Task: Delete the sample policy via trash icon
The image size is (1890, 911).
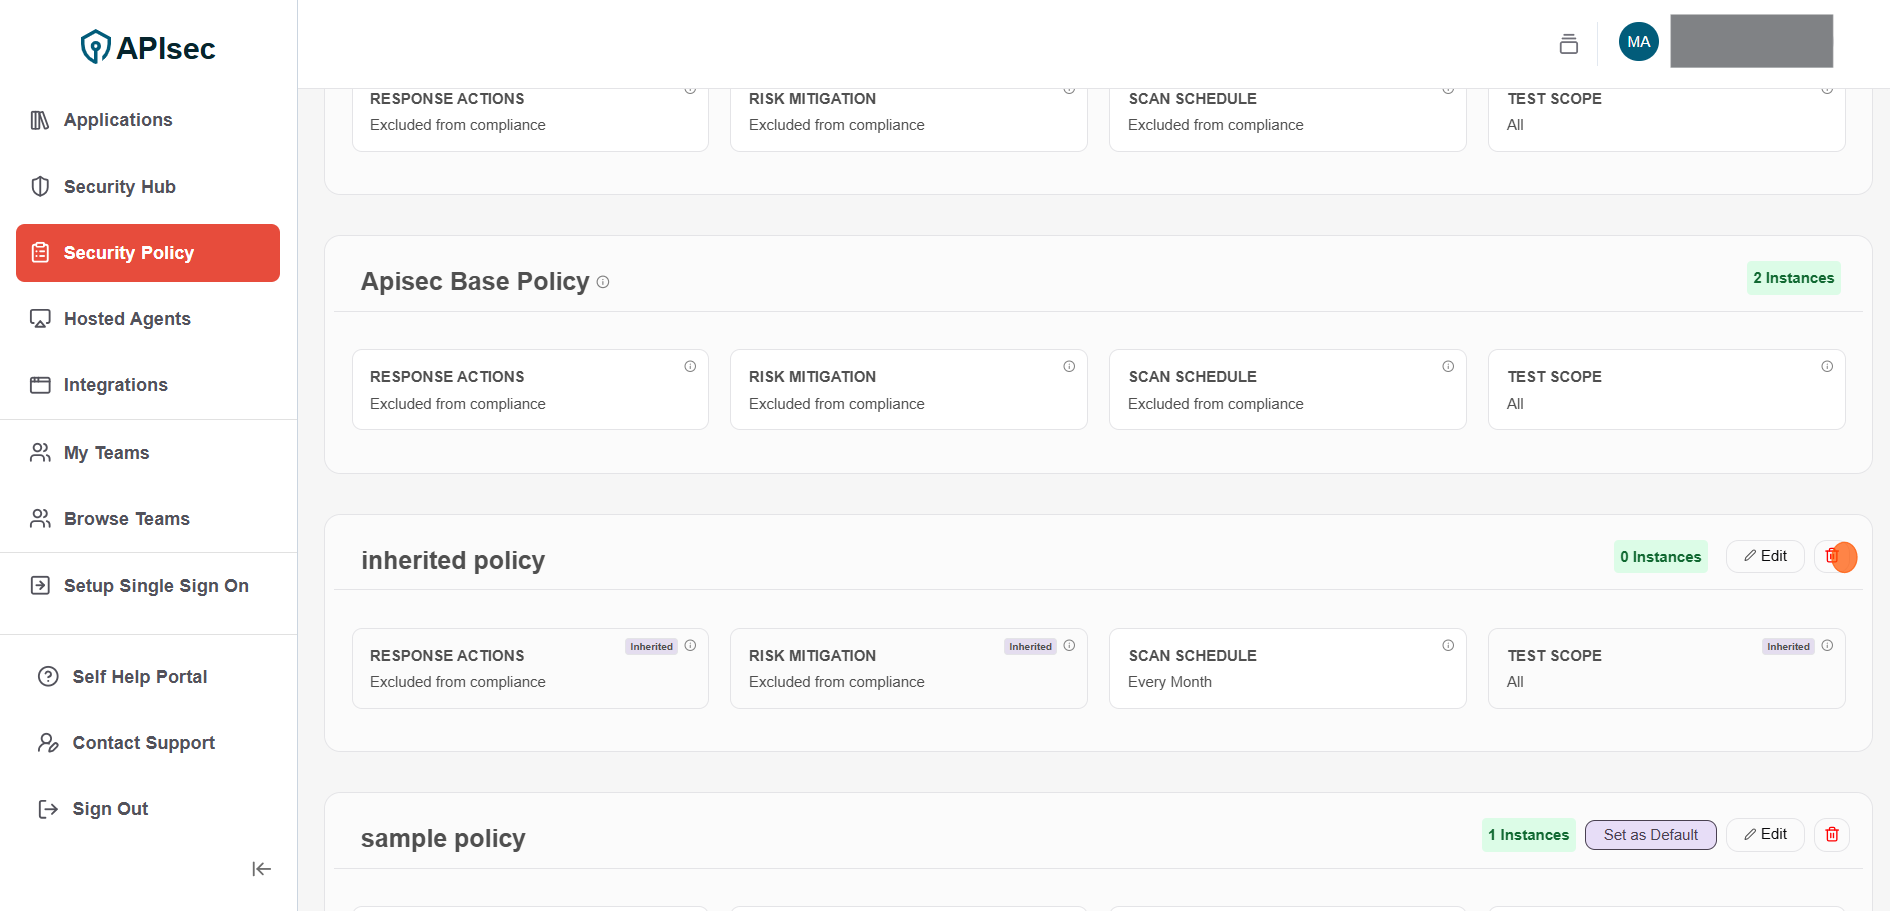Action: 1831,835
